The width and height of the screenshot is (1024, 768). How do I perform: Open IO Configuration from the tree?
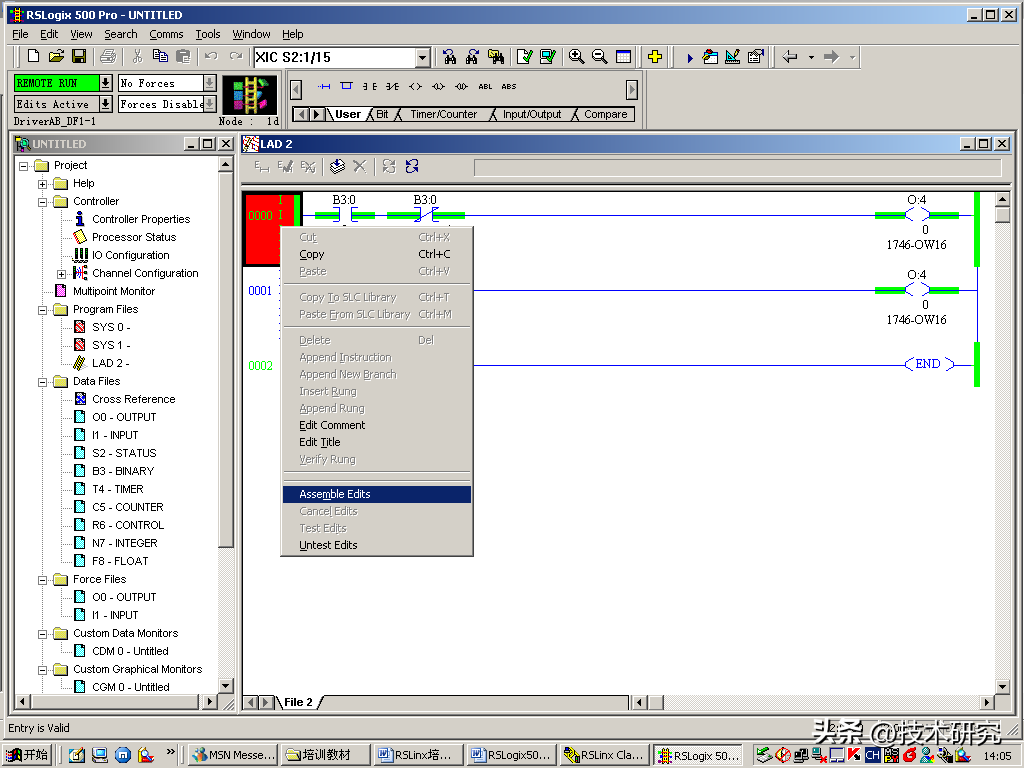[x=130, y=255]
